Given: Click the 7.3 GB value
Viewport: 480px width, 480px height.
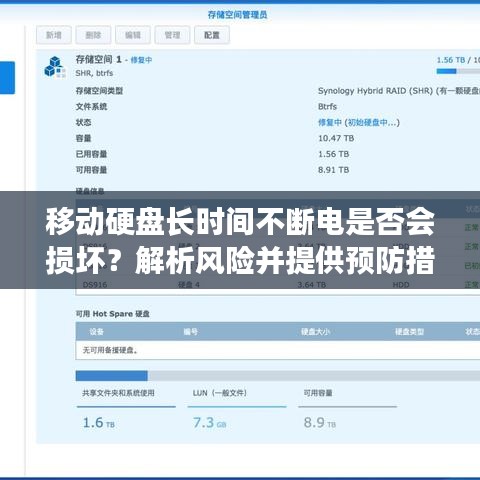Looking at the screenshot, I should (x=210, y=423).
